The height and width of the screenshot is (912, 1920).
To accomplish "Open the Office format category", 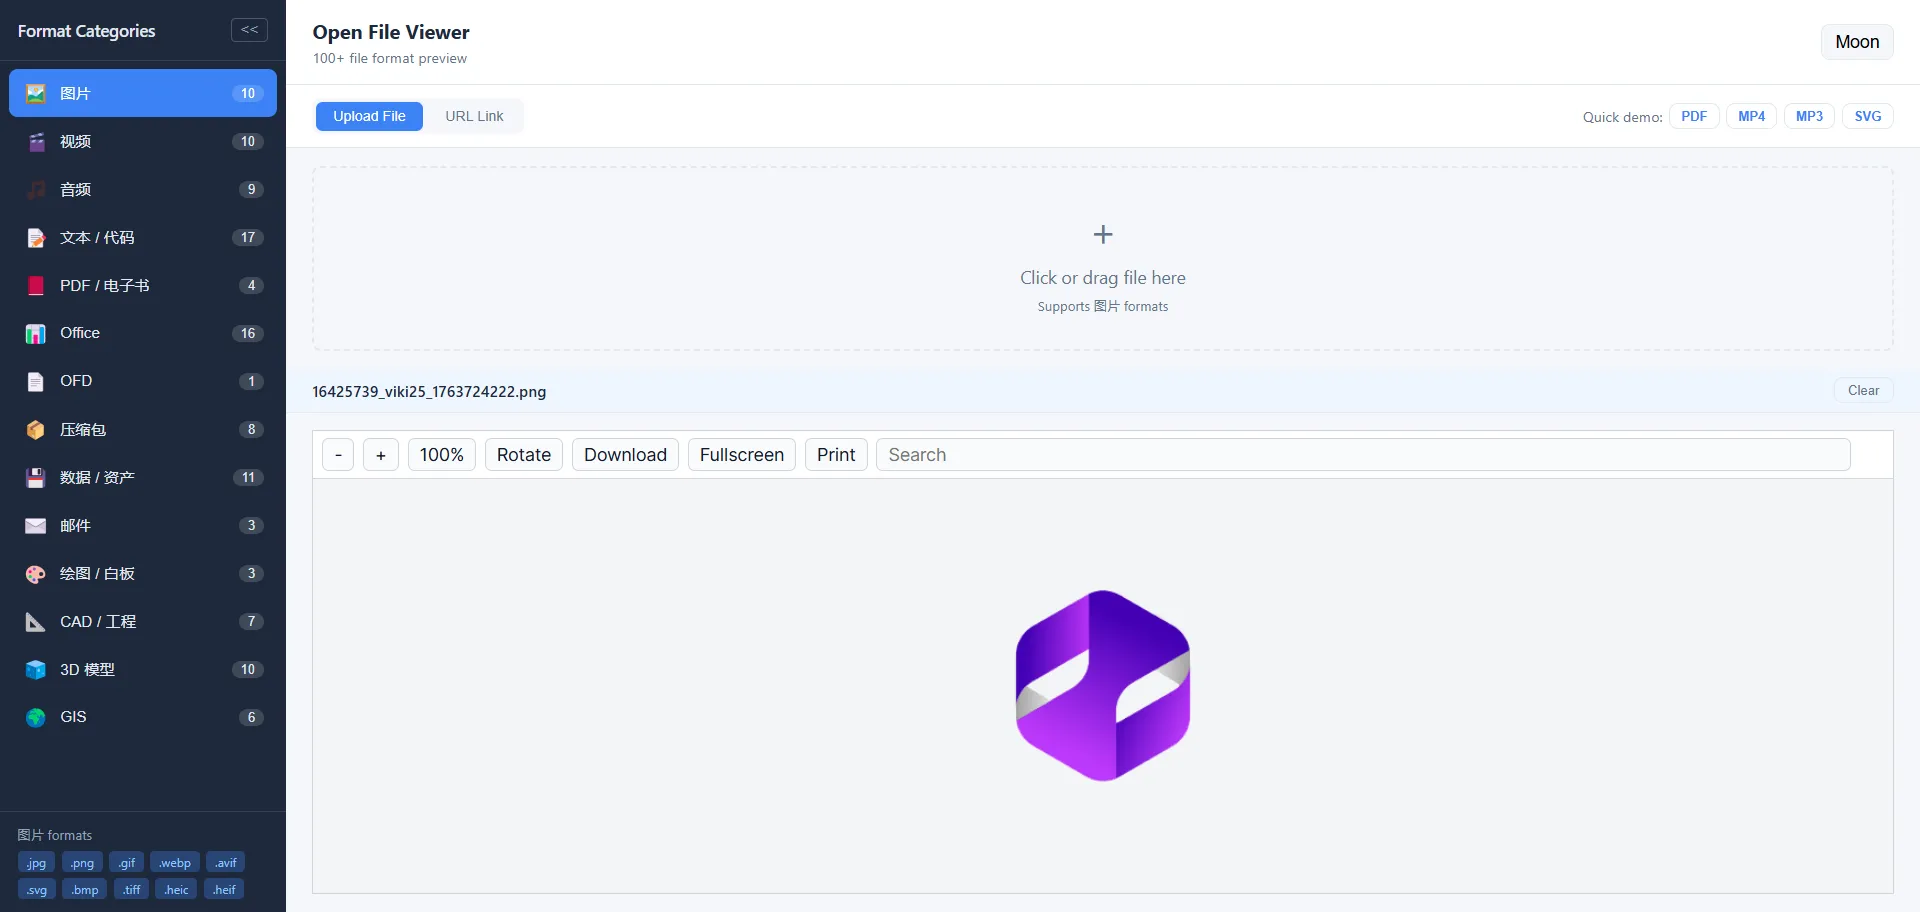I will pos(143,333).
